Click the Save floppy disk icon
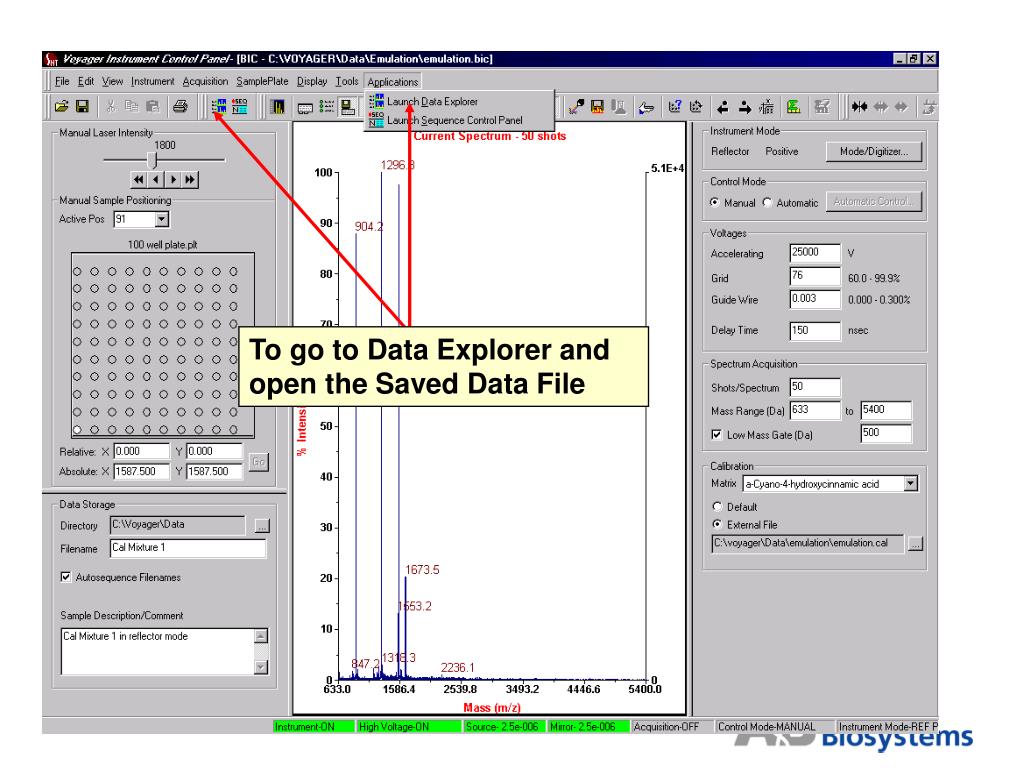This screenshot has height=768, width=1024. (x=82, y=106)
